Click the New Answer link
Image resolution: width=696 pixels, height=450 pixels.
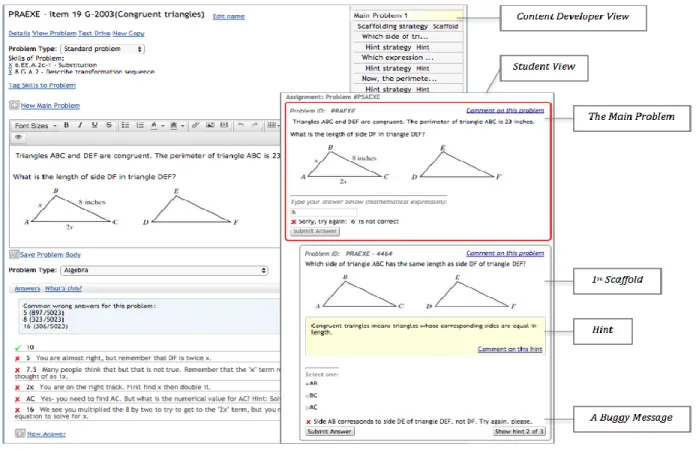click(46, 434)
